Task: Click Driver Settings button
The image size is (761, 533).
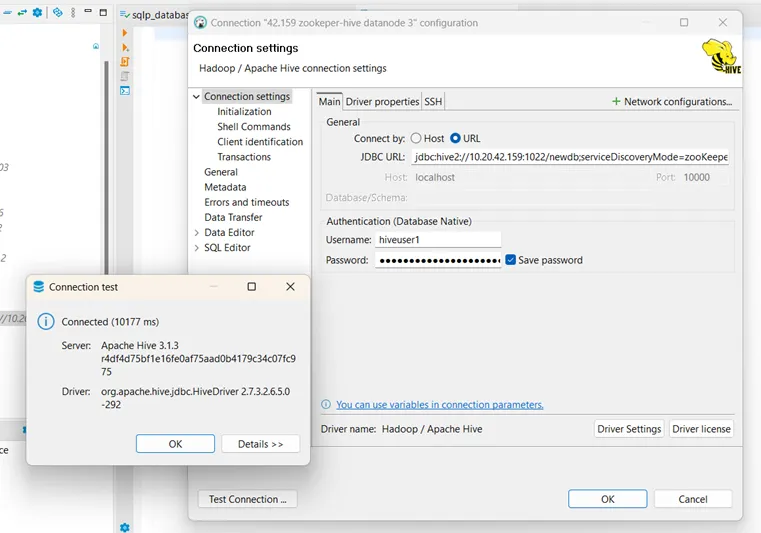Action: coord(629,429)
